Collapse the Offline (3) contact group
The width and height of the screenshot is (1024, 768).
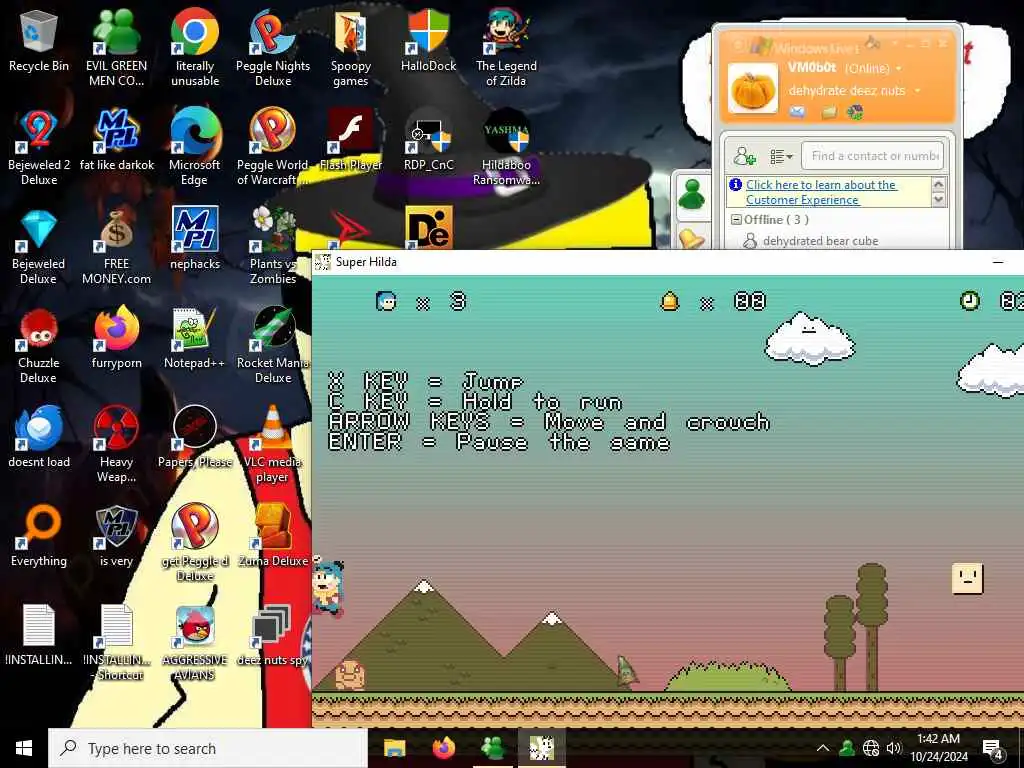pos(736,219)
